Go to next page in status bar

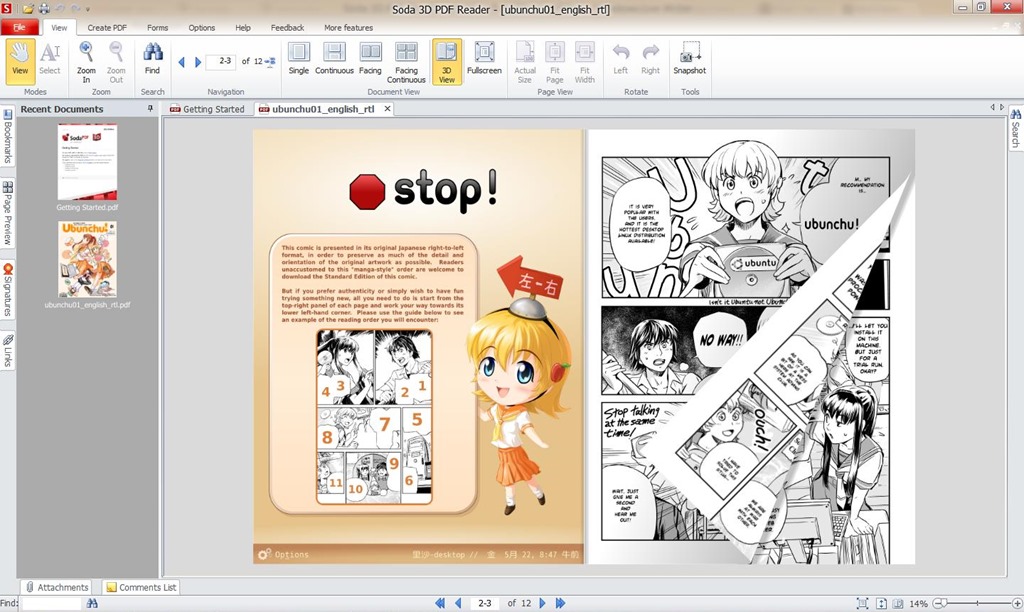coord(542,604)
